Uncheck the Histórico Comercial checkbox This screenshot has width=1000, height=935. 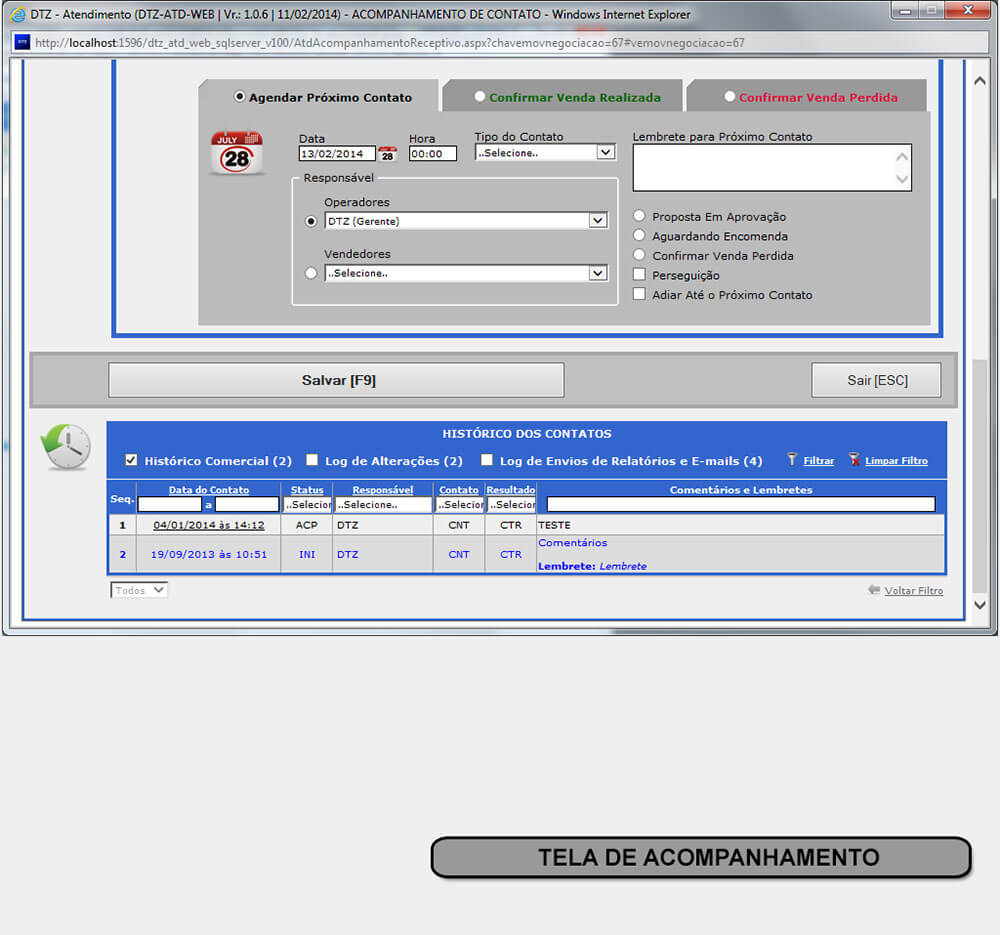[x=131, y=460]
